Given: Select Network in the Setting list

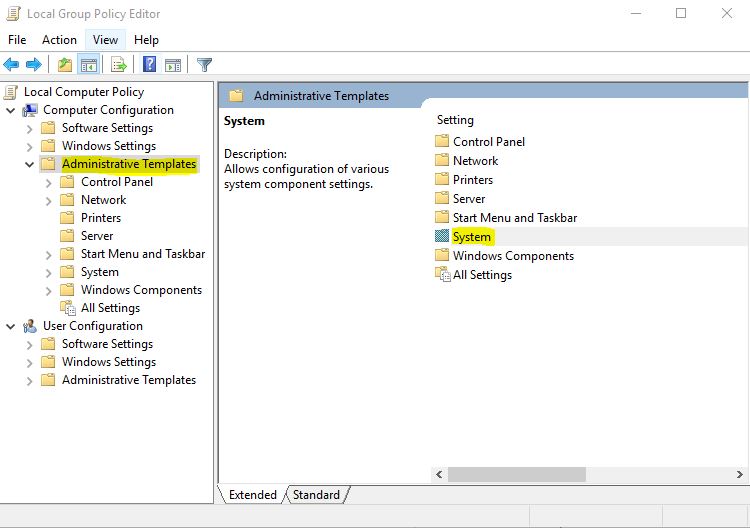Looking at the screenshot, I should [475, 161].
